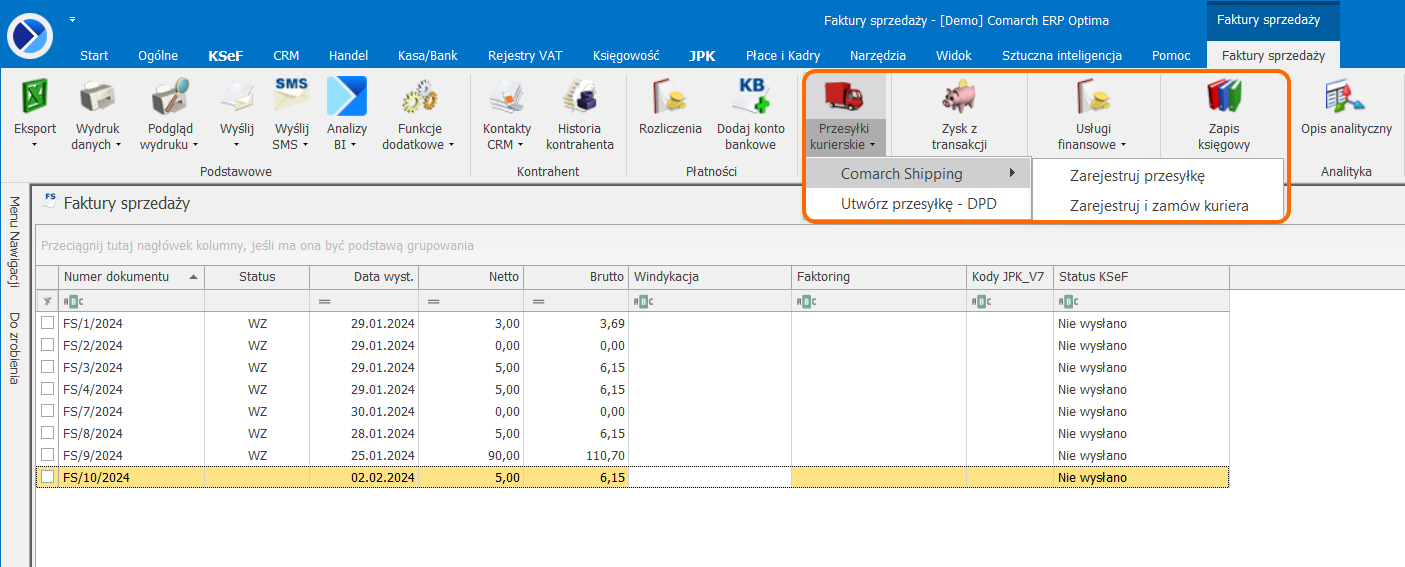Open Analizy BI icon
Screen dimensions: 1405x567
[x=347, y=96]
